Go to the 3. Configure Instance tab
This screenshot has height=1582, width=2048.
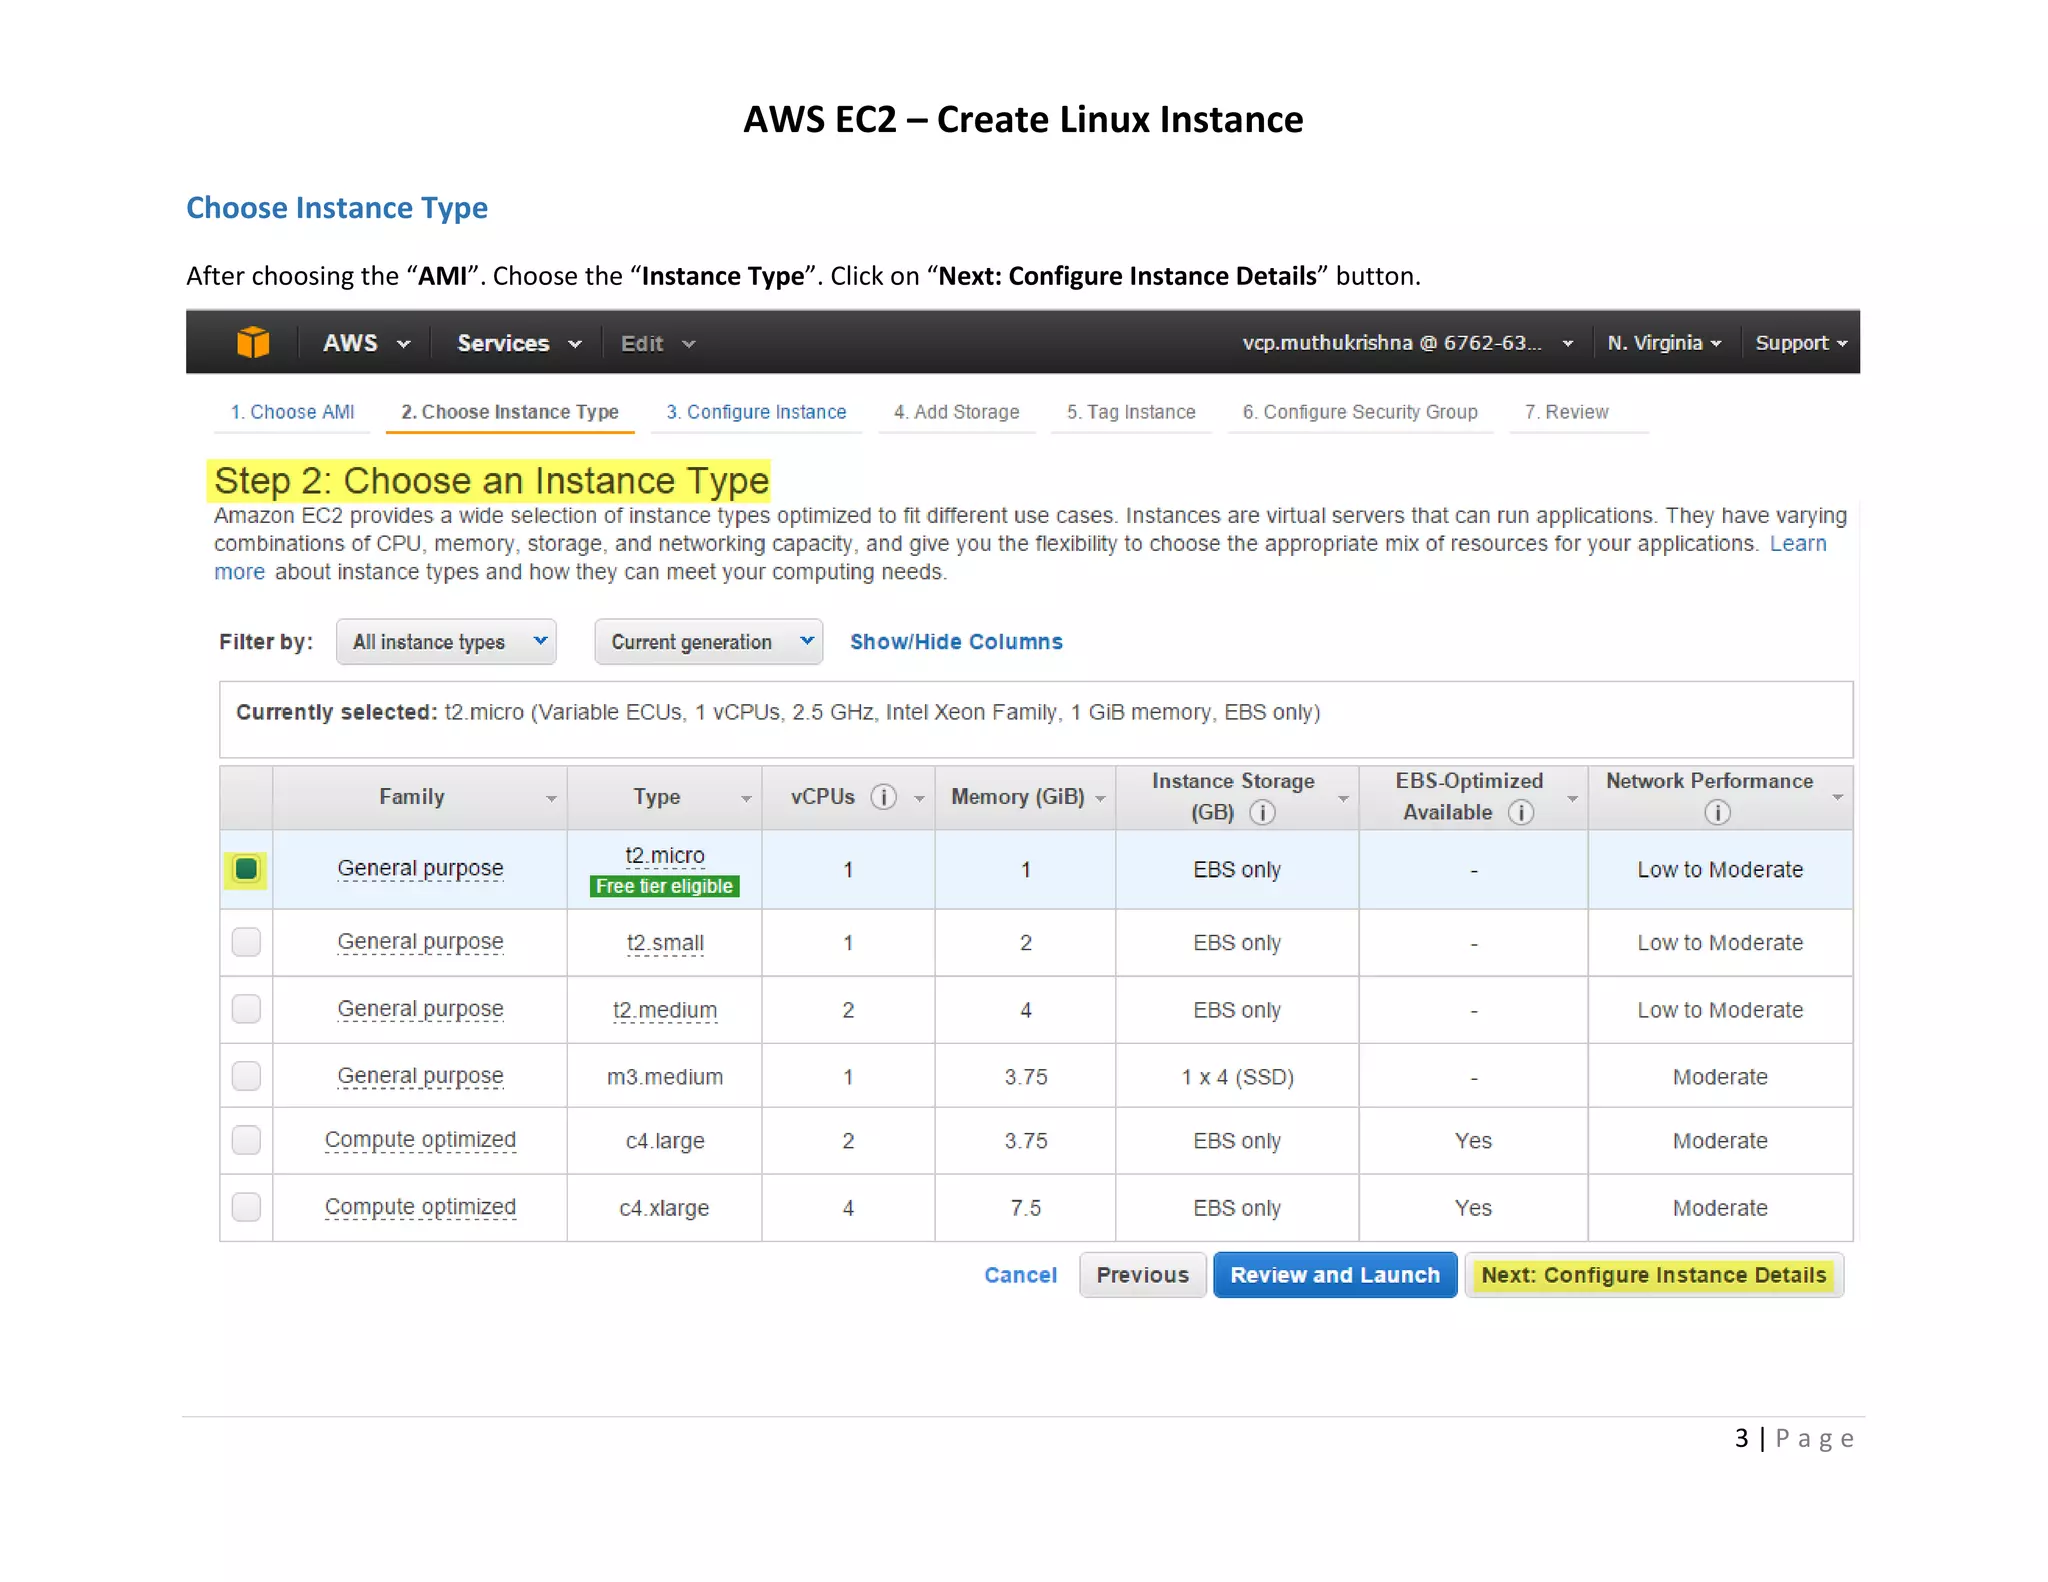click(756, 412)
